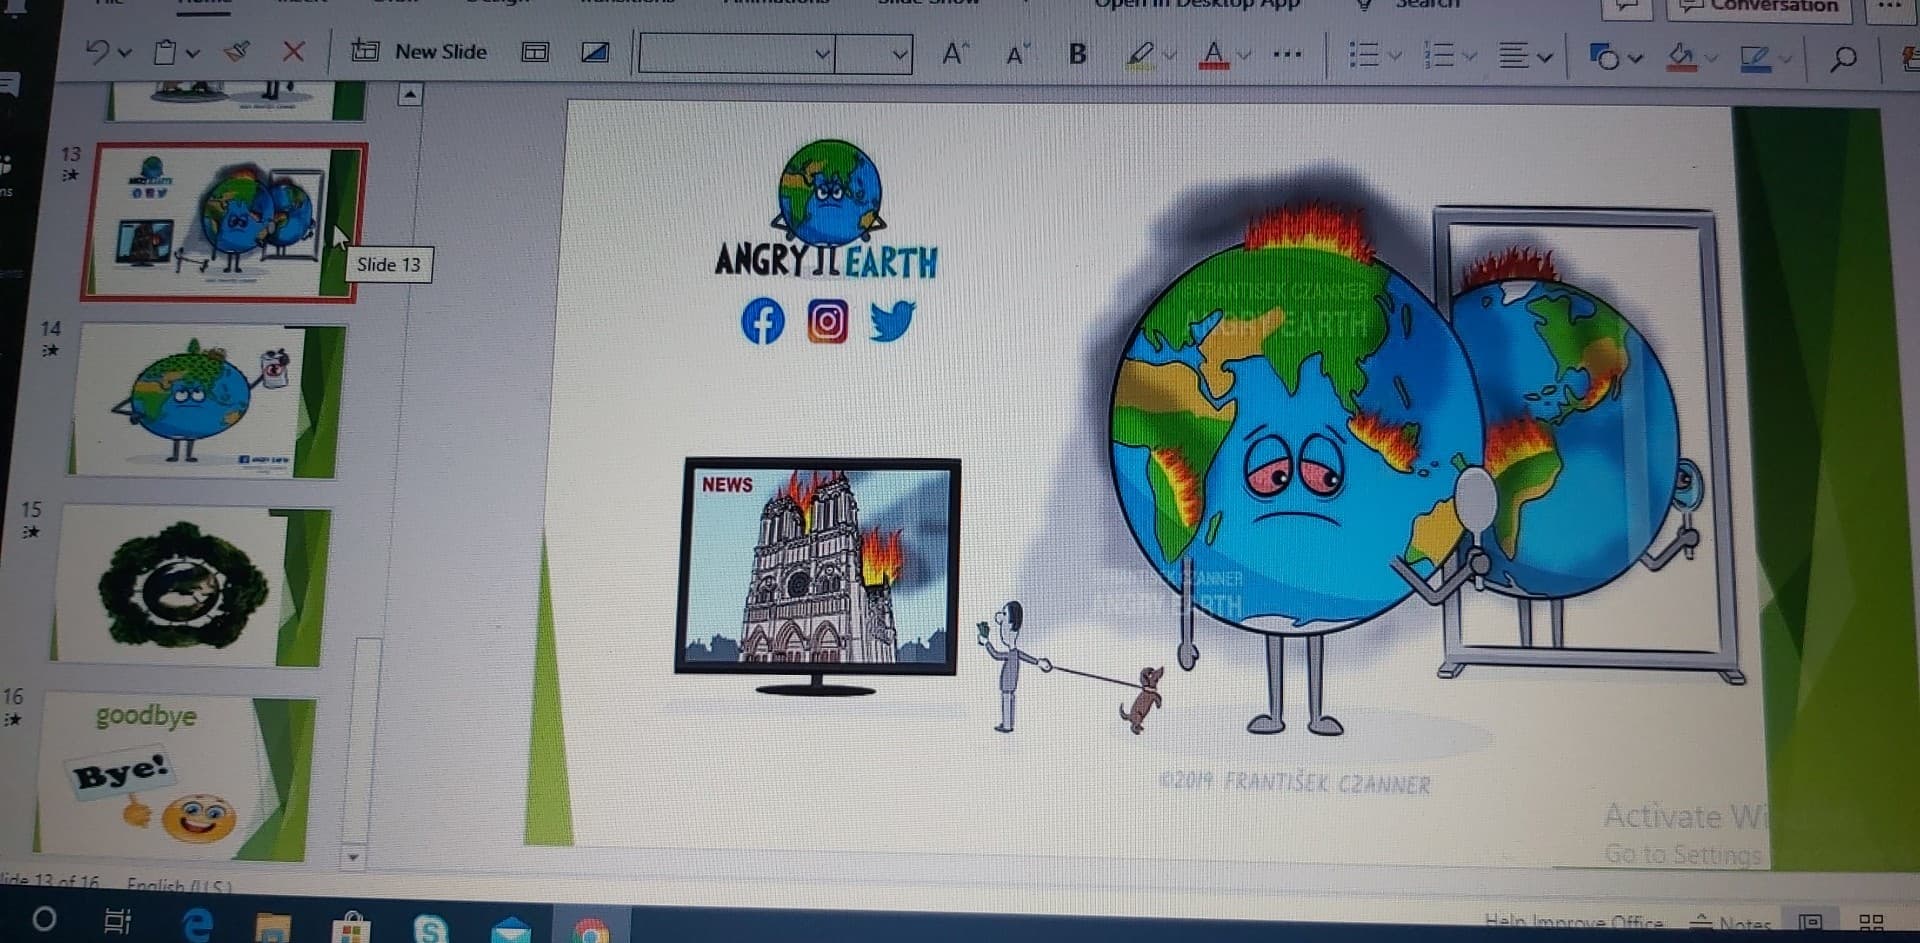Select the NEWS television picture
1920x943 pixels.
click(x=818, y=577)
